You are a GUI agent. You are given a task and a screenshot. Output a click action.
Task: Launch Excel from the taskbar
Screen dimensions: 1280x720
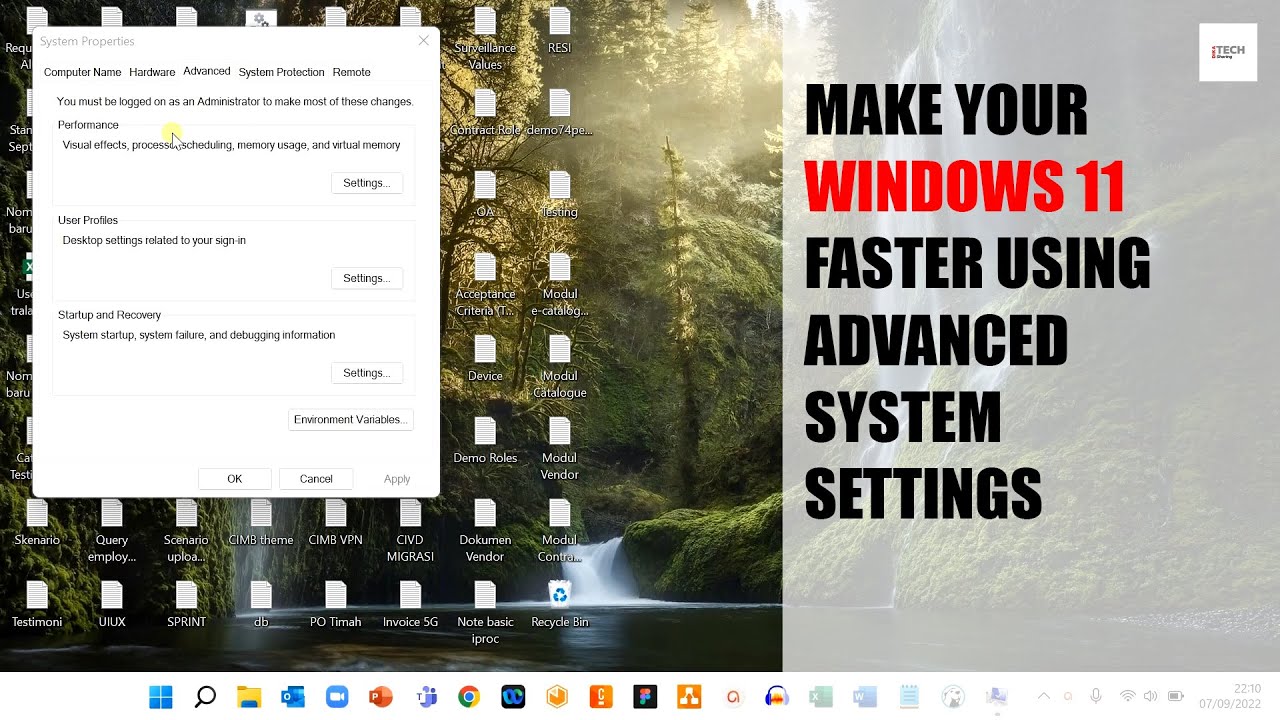[821, 697]
